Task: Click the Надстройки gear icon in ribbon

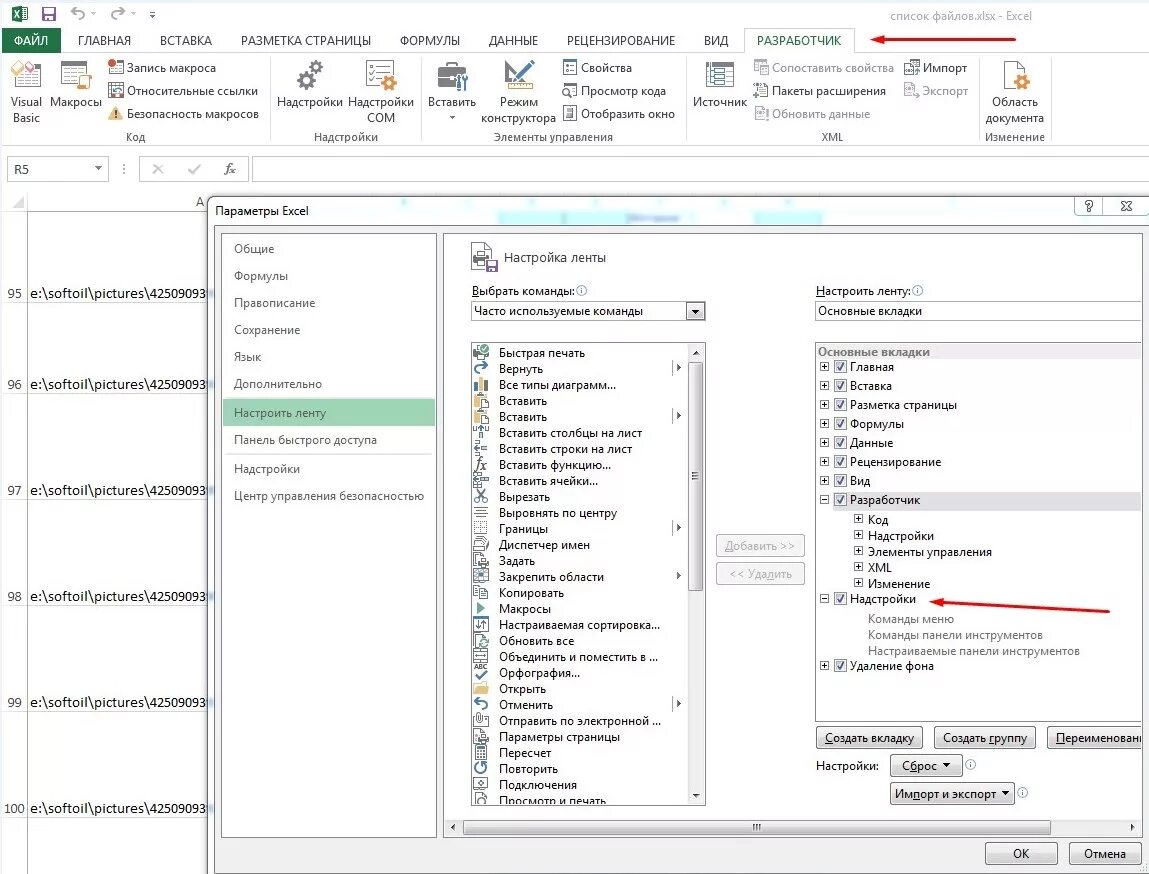Action: click(x=309, y=85)
